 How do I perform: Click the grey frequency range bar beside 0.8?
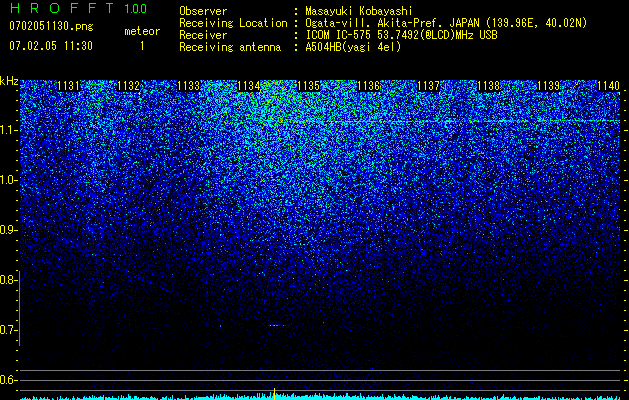(x=19, y=308)
